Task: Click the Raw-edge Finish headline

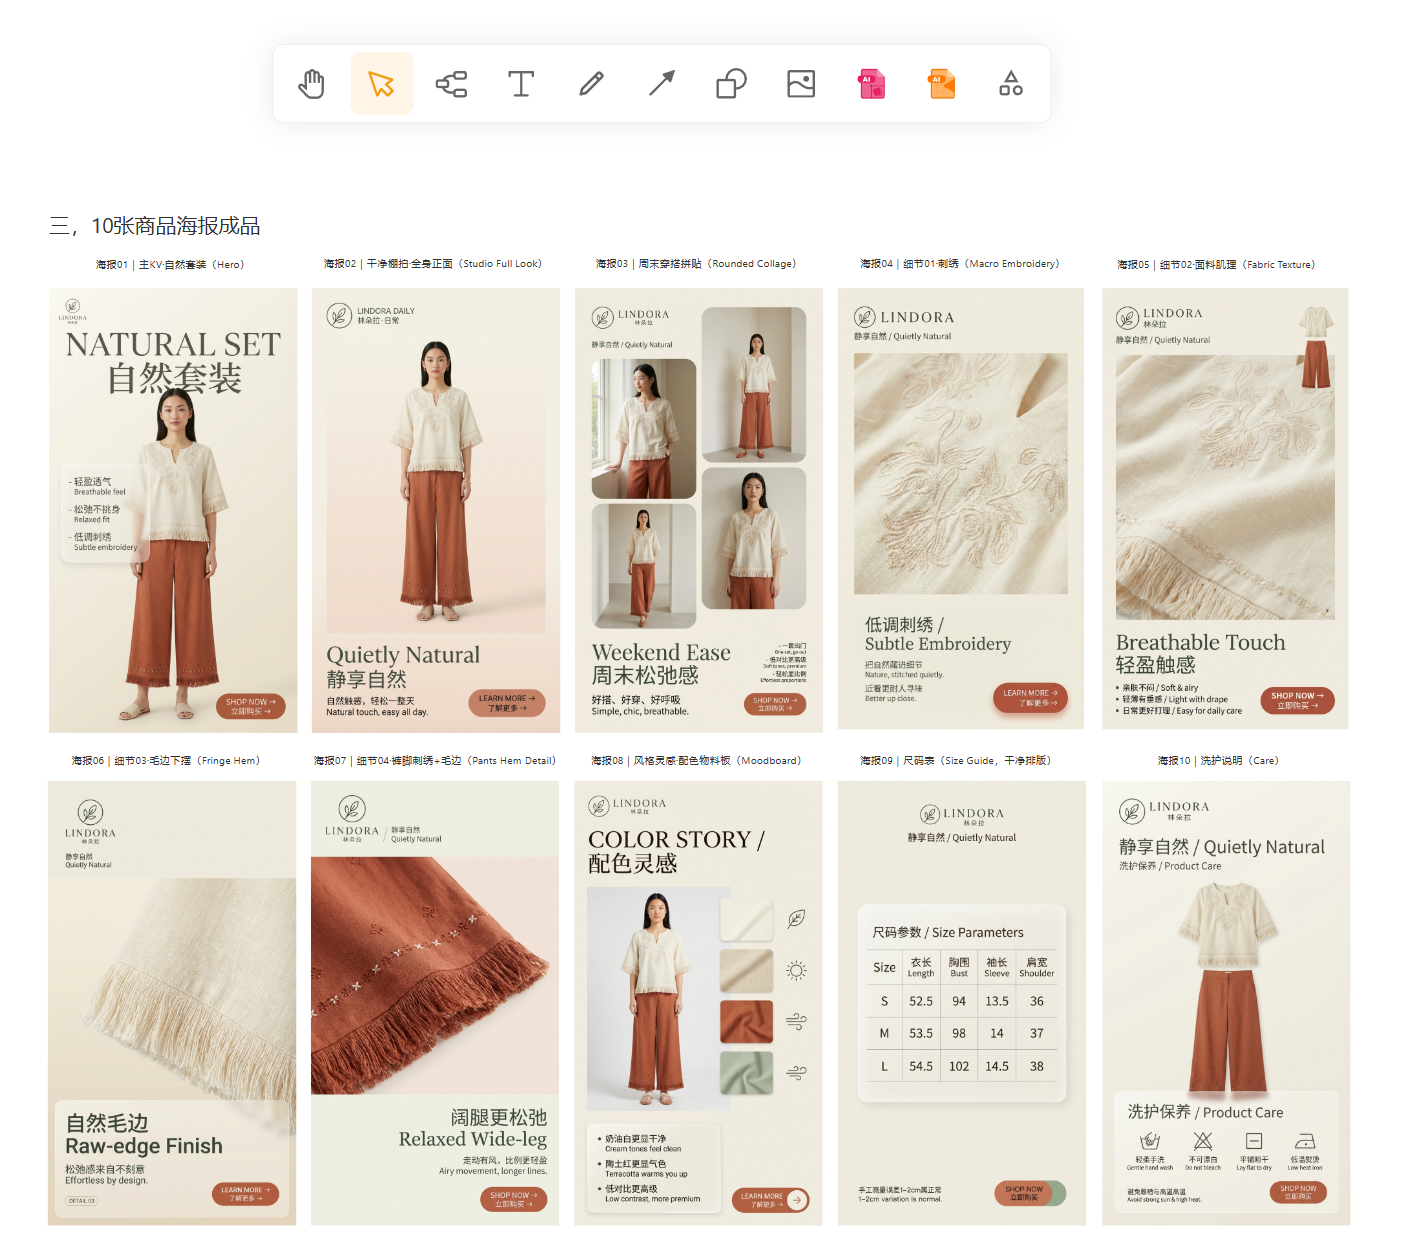Action: (x=144, y=1146)
